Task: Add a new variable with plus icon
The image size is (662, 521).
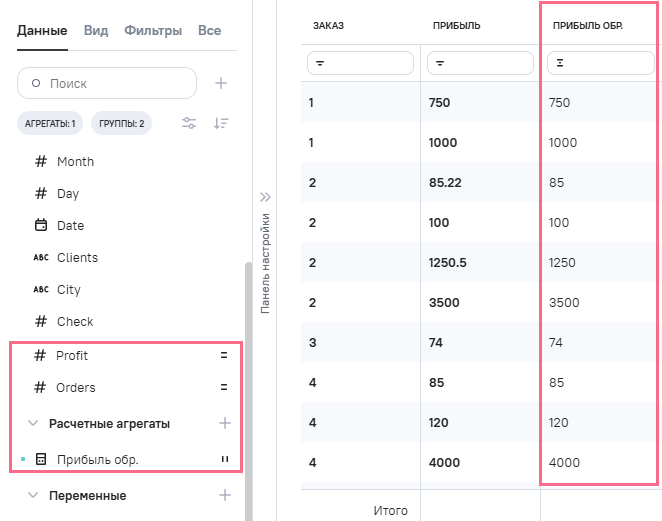Action: (225, 495)
